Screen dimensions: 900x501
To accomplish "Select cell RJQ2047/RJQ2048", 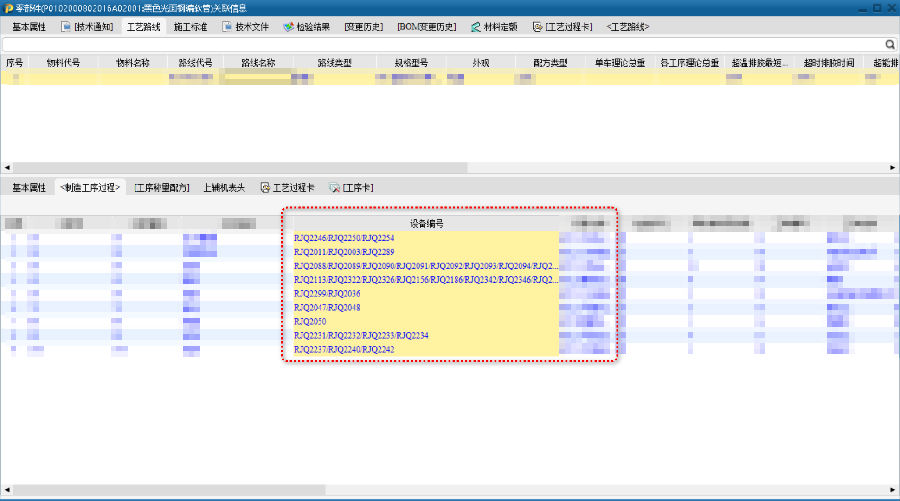I will click(426, 308).
